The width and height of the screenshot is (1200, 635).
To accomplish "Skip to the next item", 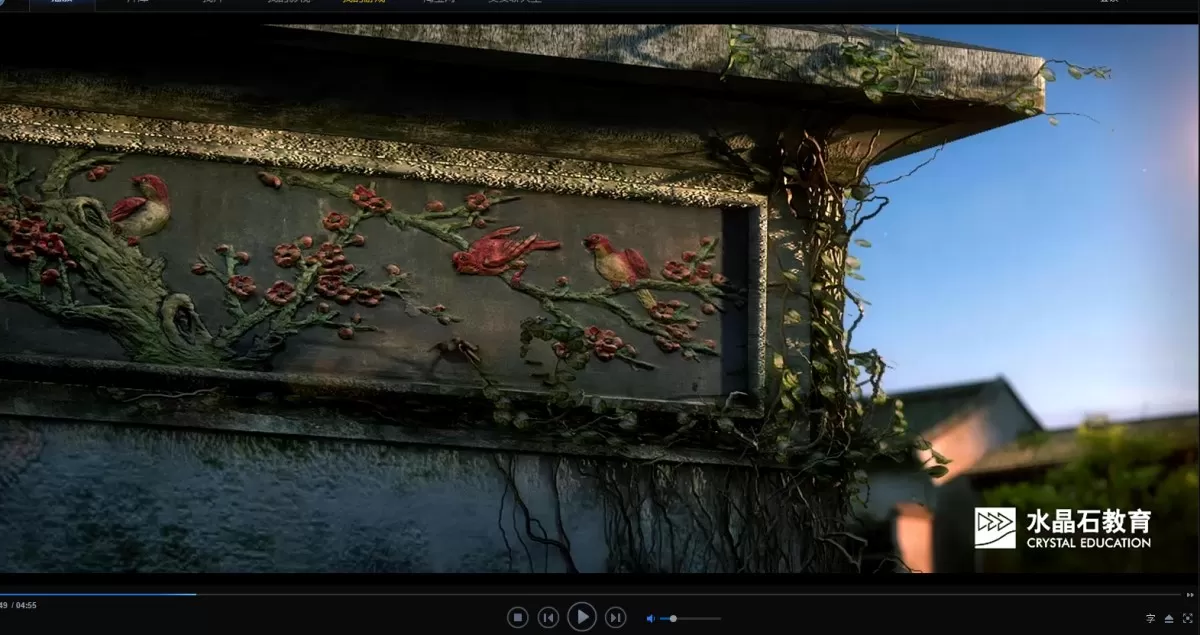I will point(616,617).
